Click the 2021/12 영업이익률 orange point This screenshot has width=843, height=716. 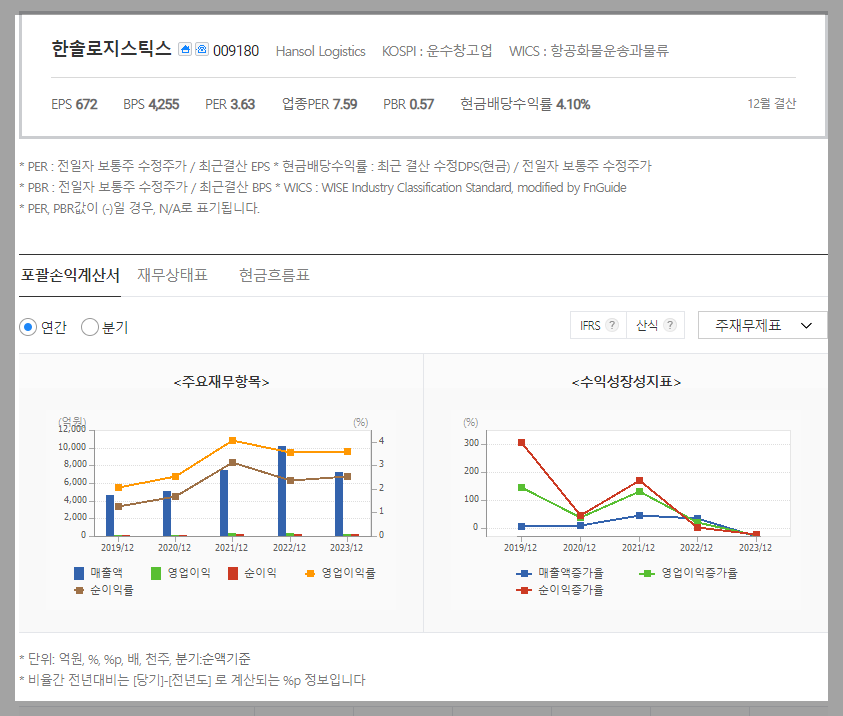coord(233,441)
